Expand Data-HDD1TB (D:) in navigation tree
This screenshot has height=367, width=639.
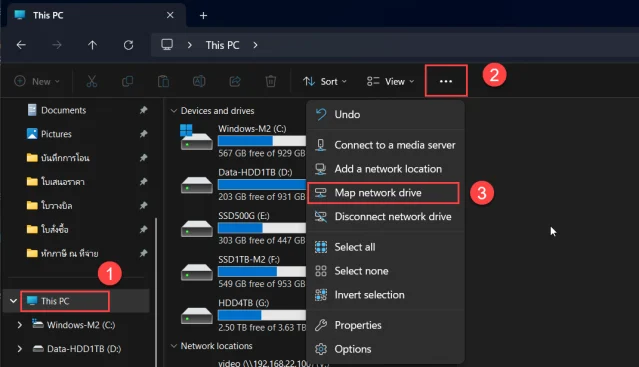tap(19, 349)
